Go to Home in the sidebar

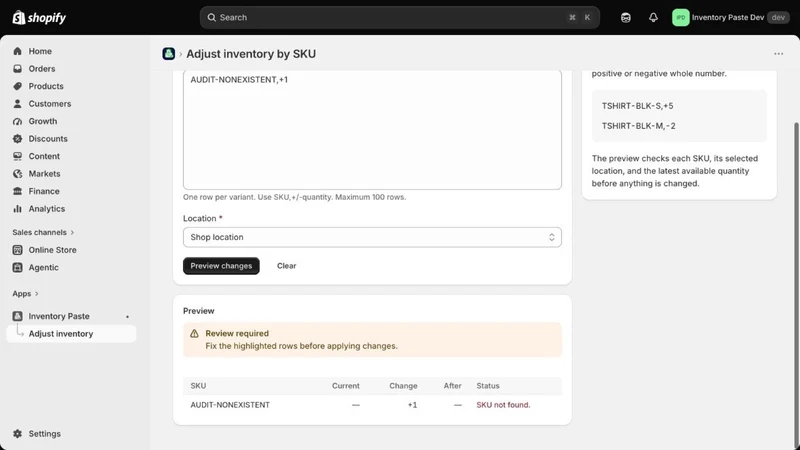(x=40, y=51)
